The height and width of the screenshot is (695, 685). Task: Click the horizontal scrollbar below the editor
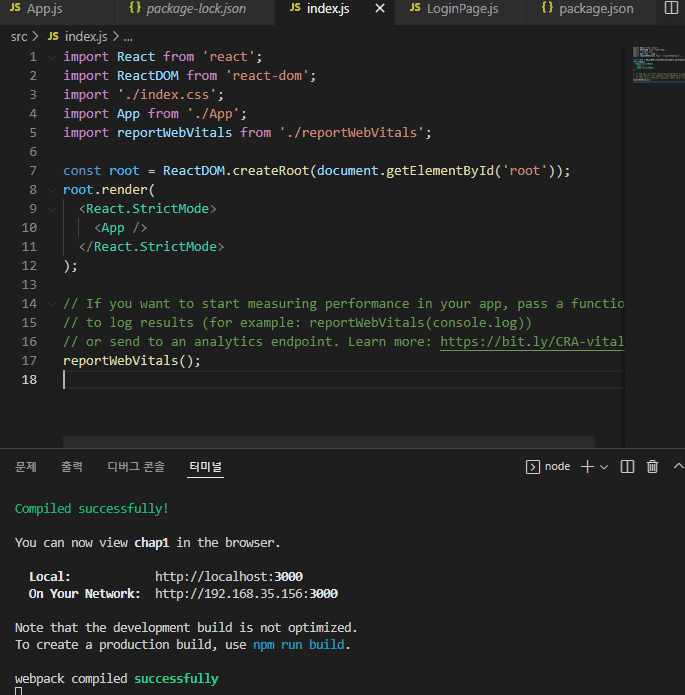(328, 441)
